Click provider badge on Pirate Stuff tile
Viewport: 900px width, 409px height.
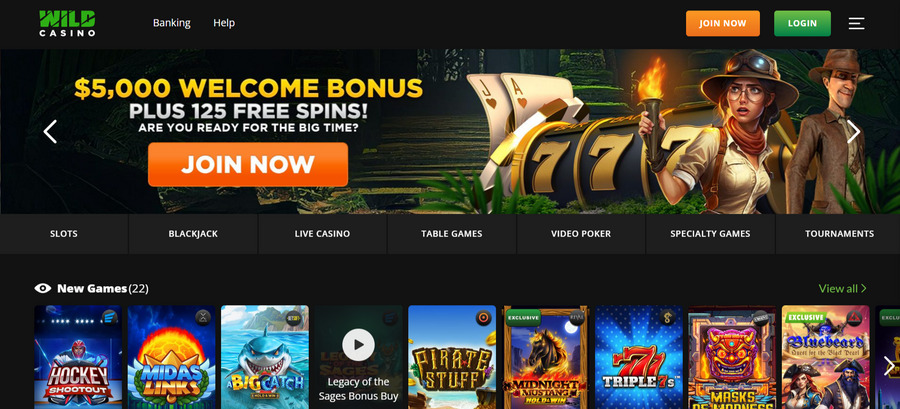tap(483, 318)
